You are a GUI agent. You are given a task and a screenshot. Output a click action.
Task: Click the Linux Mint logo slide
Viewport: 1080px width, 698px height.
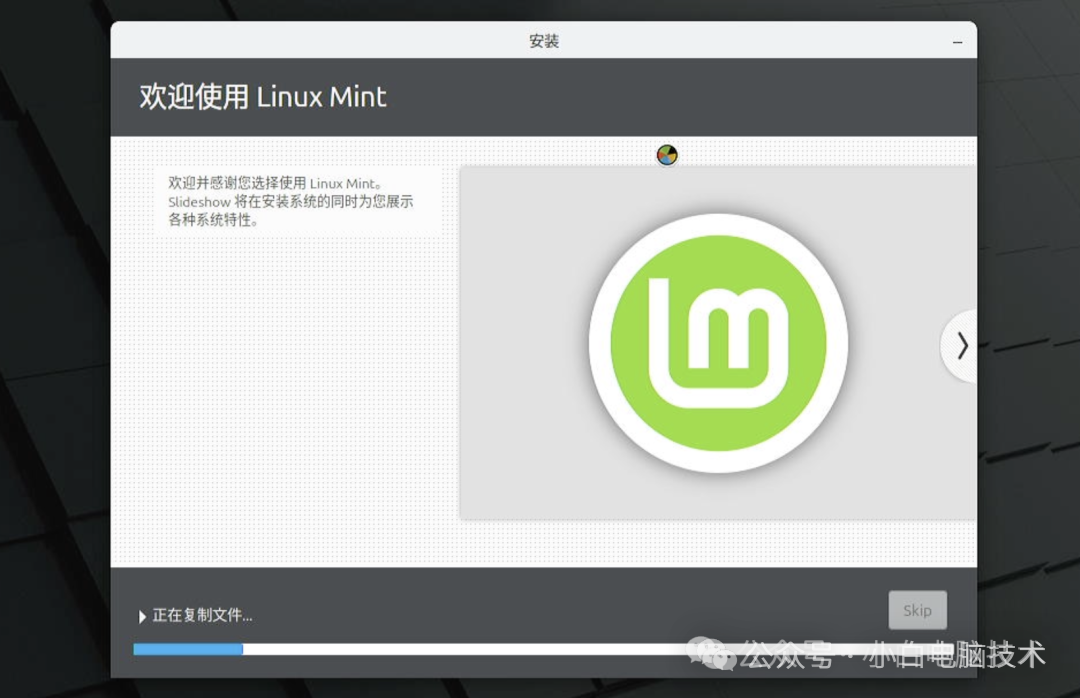tap(718, 342)
